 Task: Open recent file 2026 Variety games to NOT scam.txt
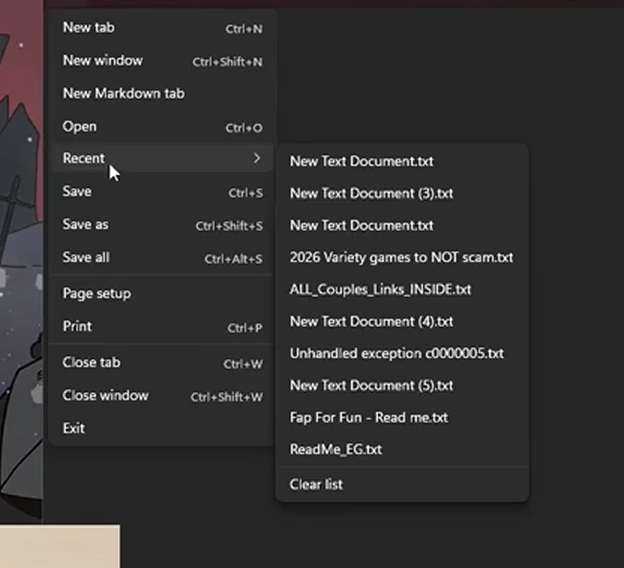click(x=402, y=258)
